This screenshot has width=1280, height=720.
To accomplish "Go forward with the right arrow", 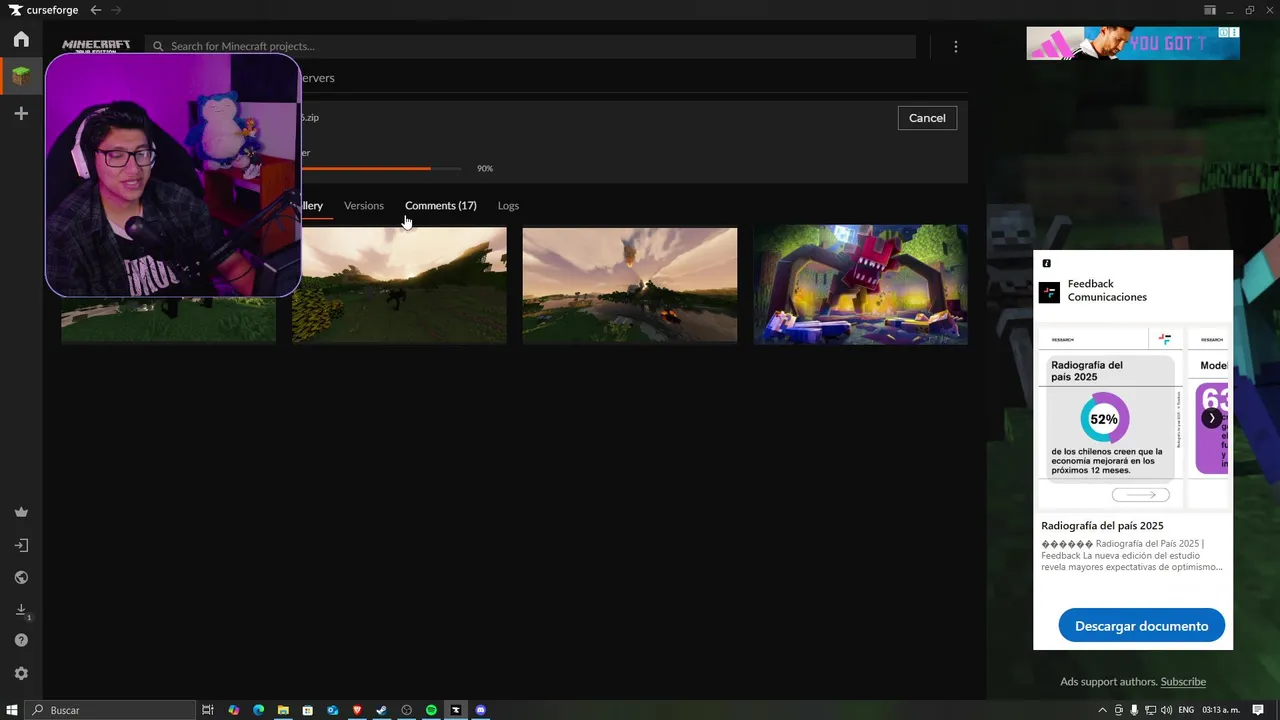I will [116, 10].
